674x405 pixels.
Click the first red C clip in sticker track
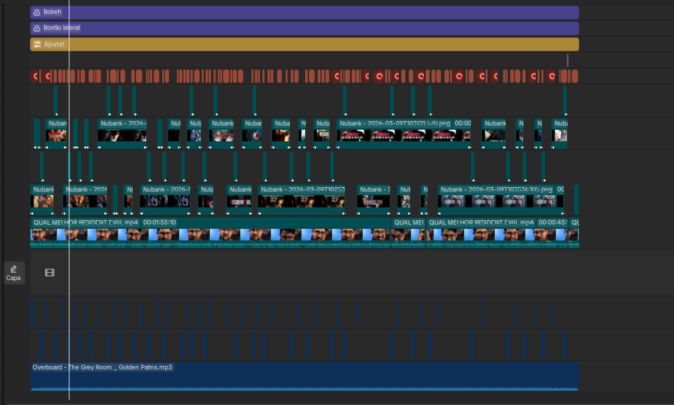click(35, 76)
